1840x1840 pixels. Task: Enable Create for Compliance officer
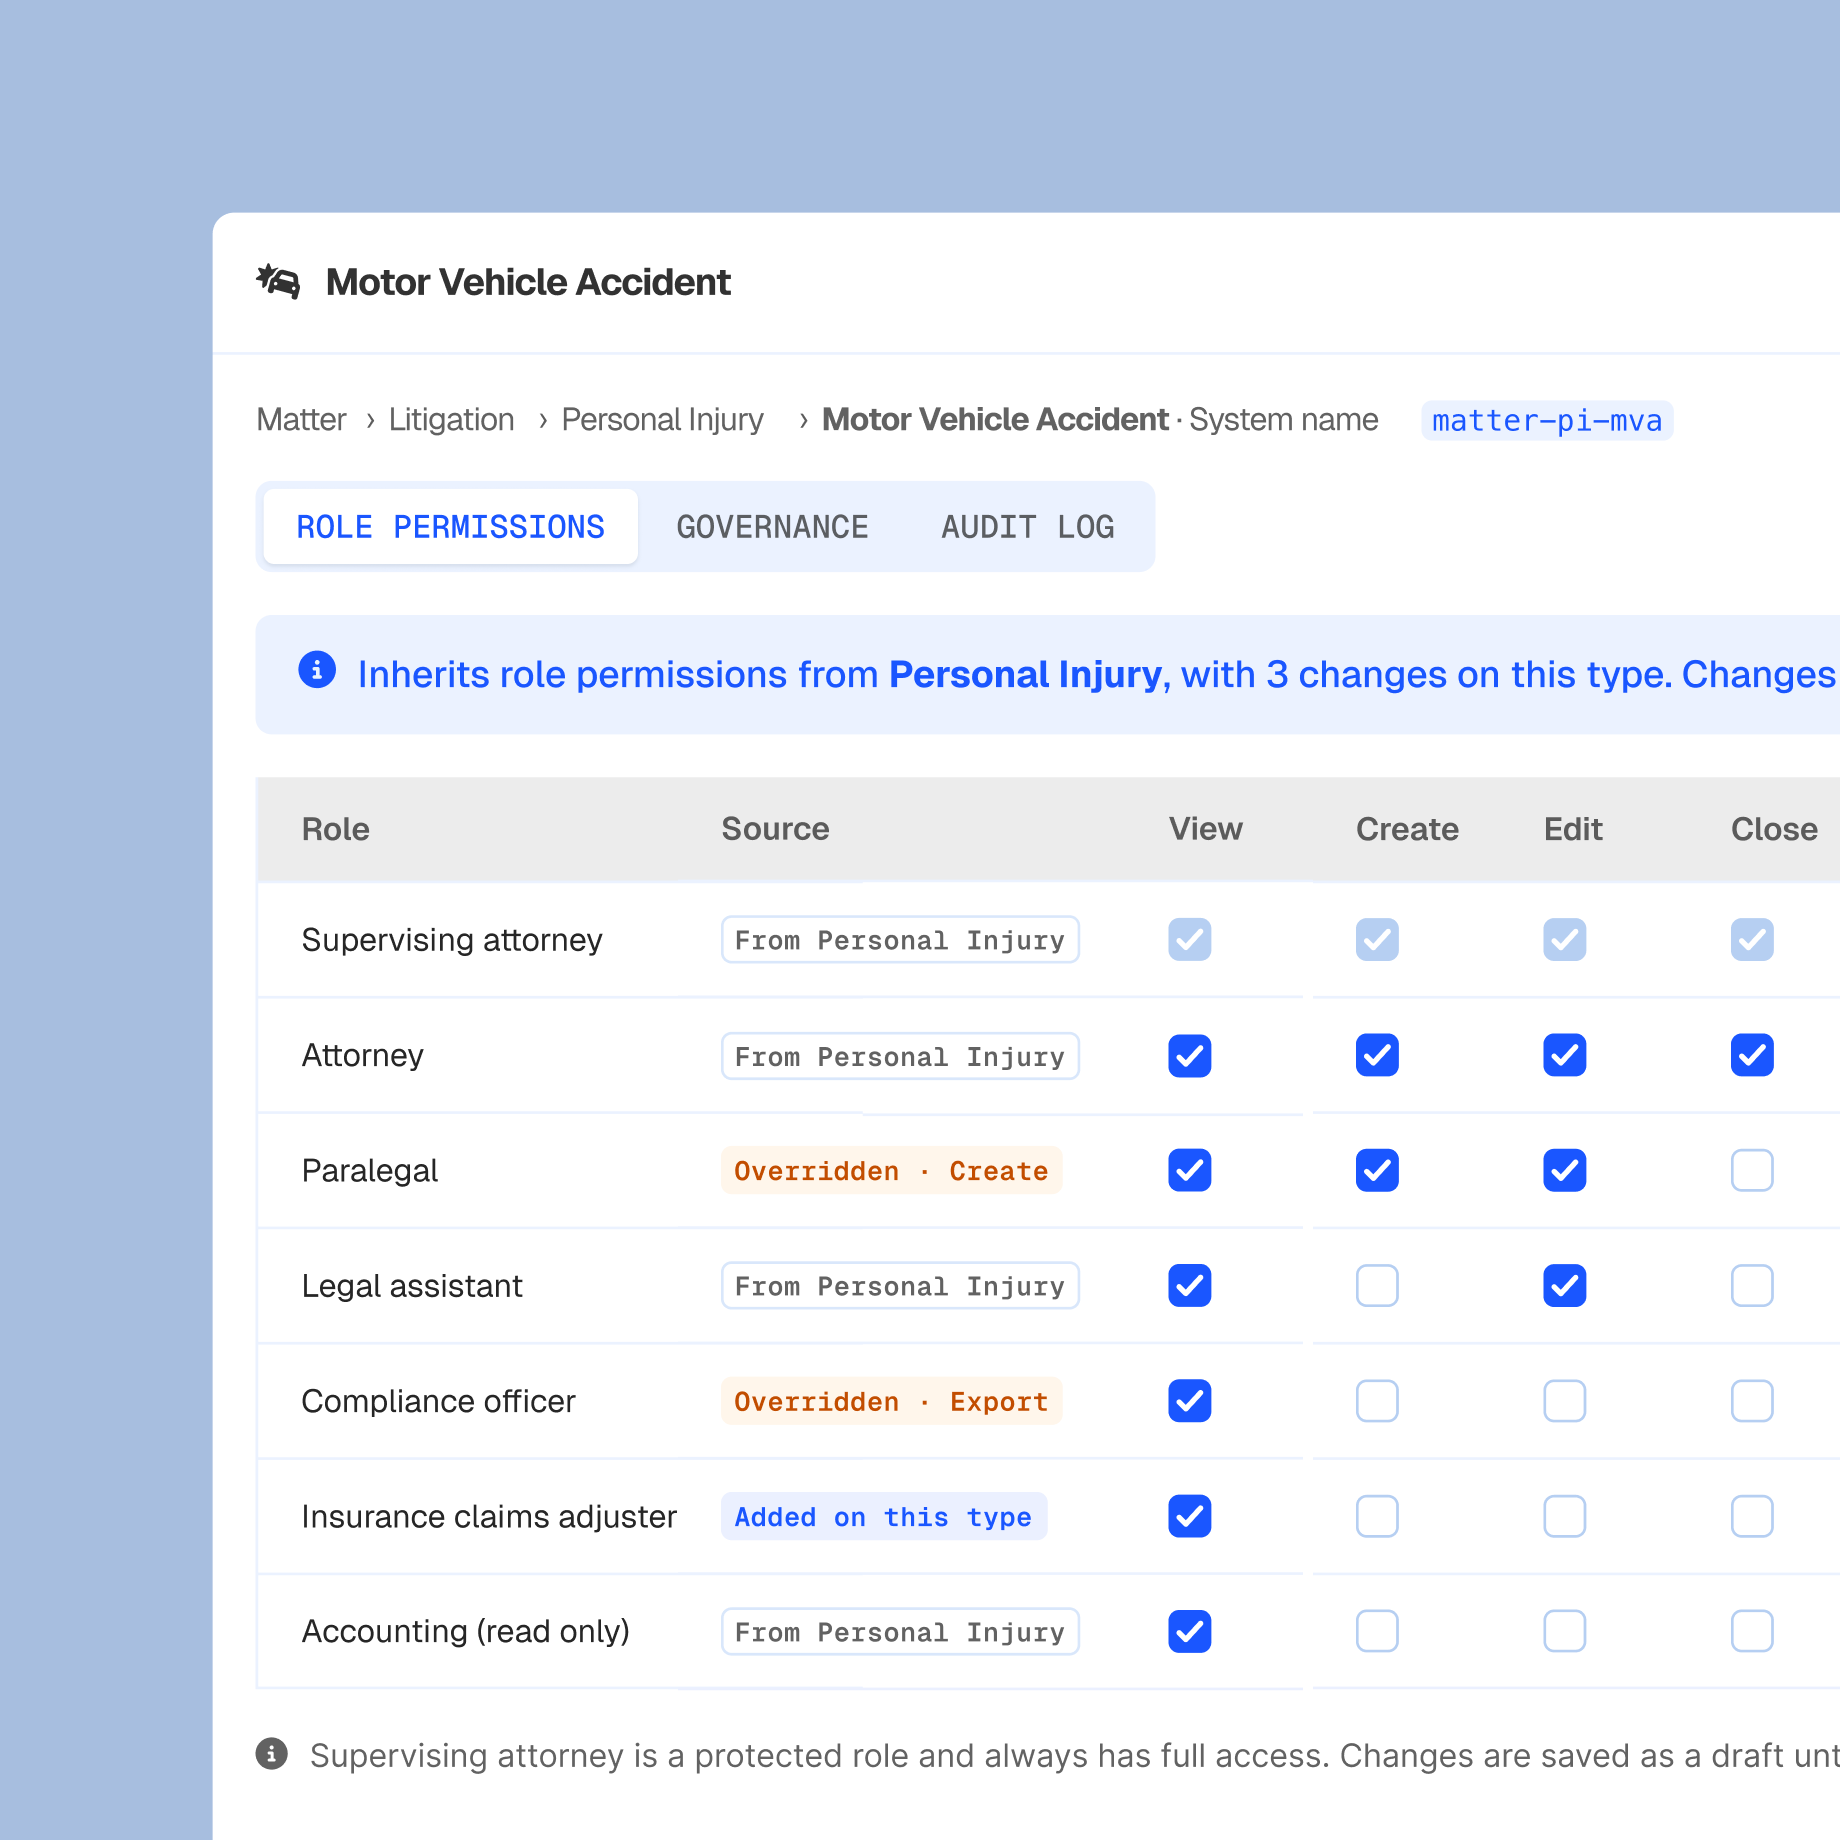(1377, 1401)
